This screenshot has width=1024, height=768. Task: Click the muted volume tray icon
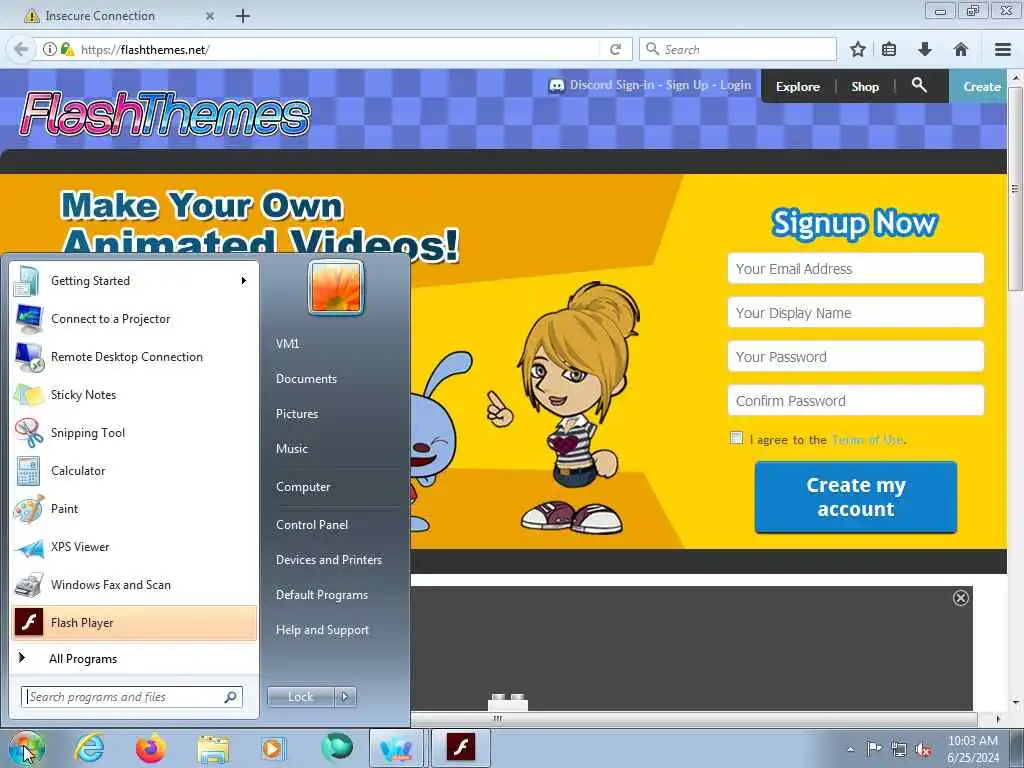(x=923, y=749)
